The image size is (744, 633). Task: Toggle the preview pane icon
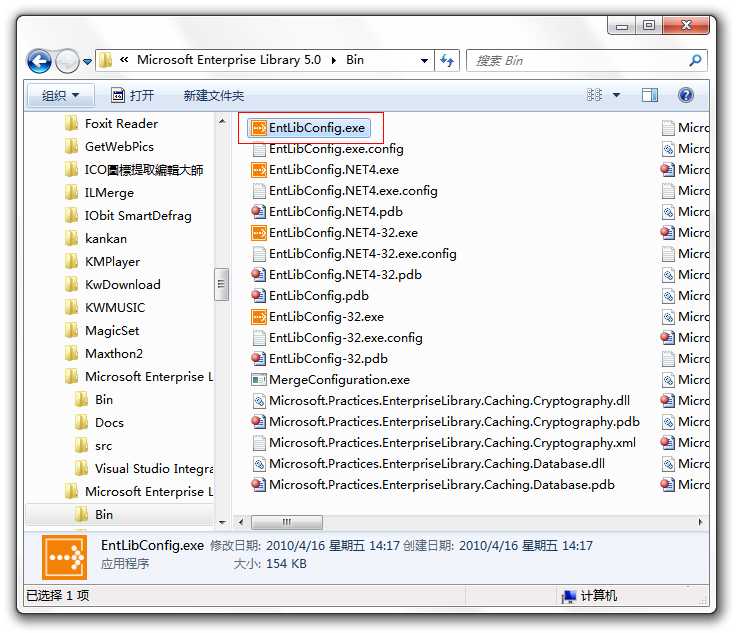(650, 95)
